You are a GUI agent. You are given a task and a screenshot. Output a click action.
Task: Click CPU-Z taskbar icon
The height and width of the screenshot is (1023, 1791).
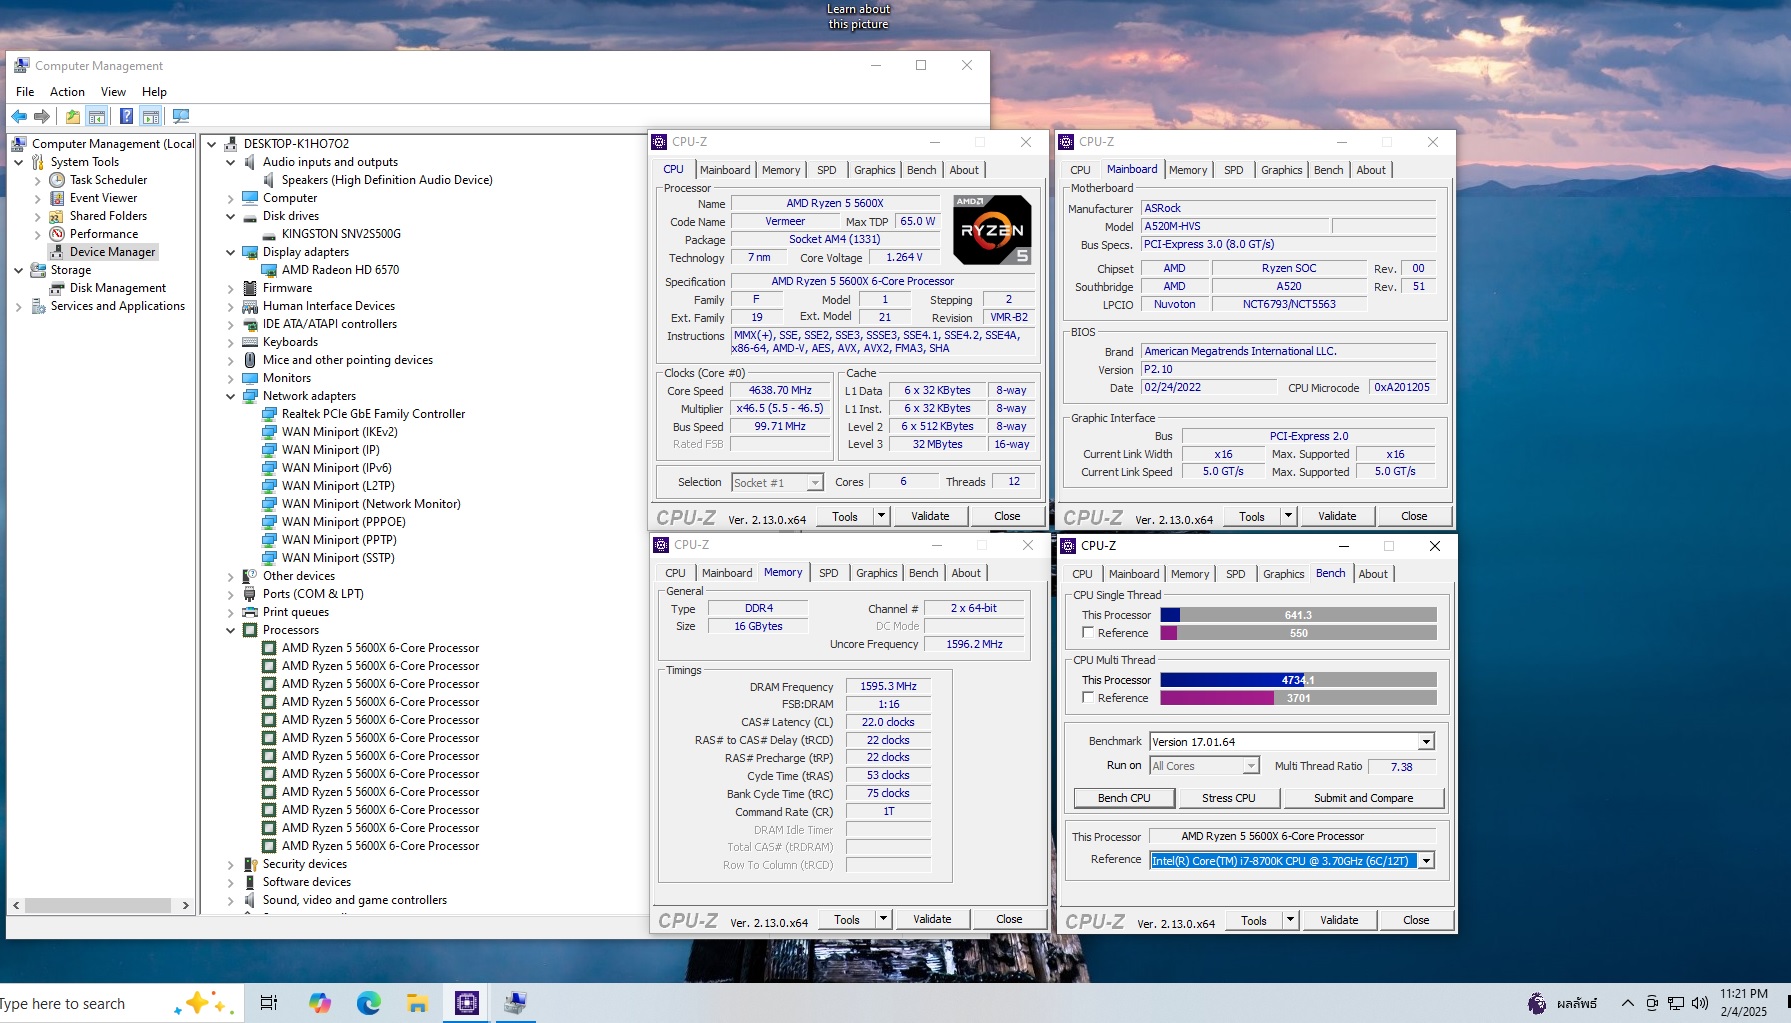[466, 1002]
